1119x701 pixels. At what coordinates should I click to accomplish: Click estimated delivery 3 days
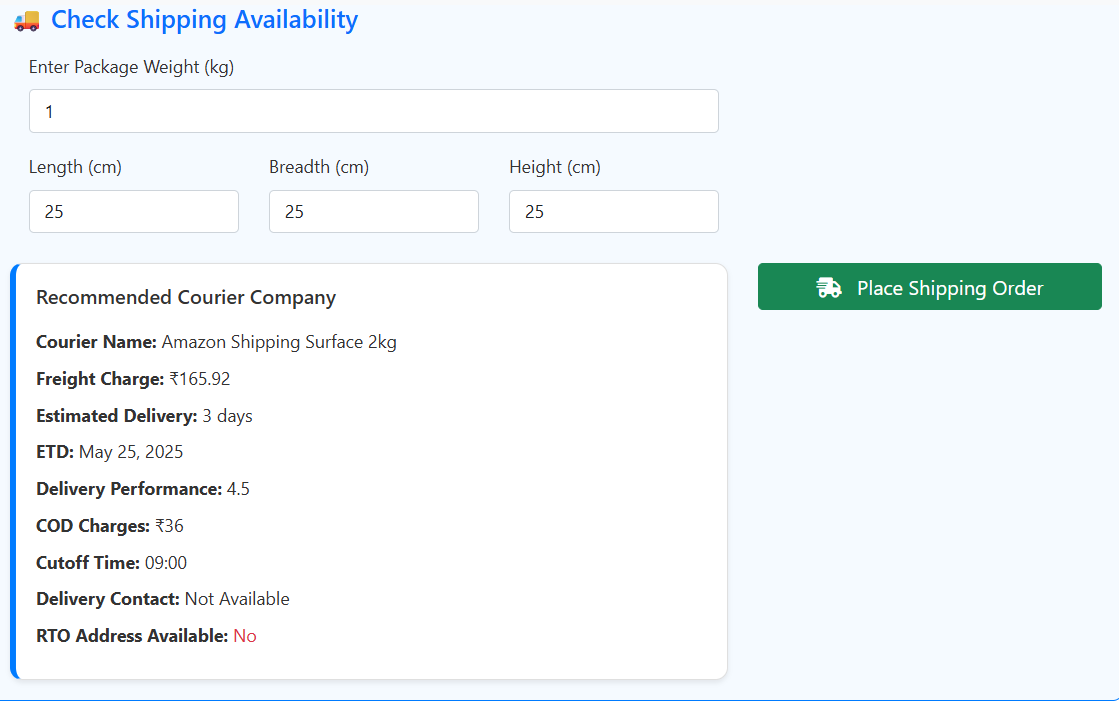tap(227, 416)
